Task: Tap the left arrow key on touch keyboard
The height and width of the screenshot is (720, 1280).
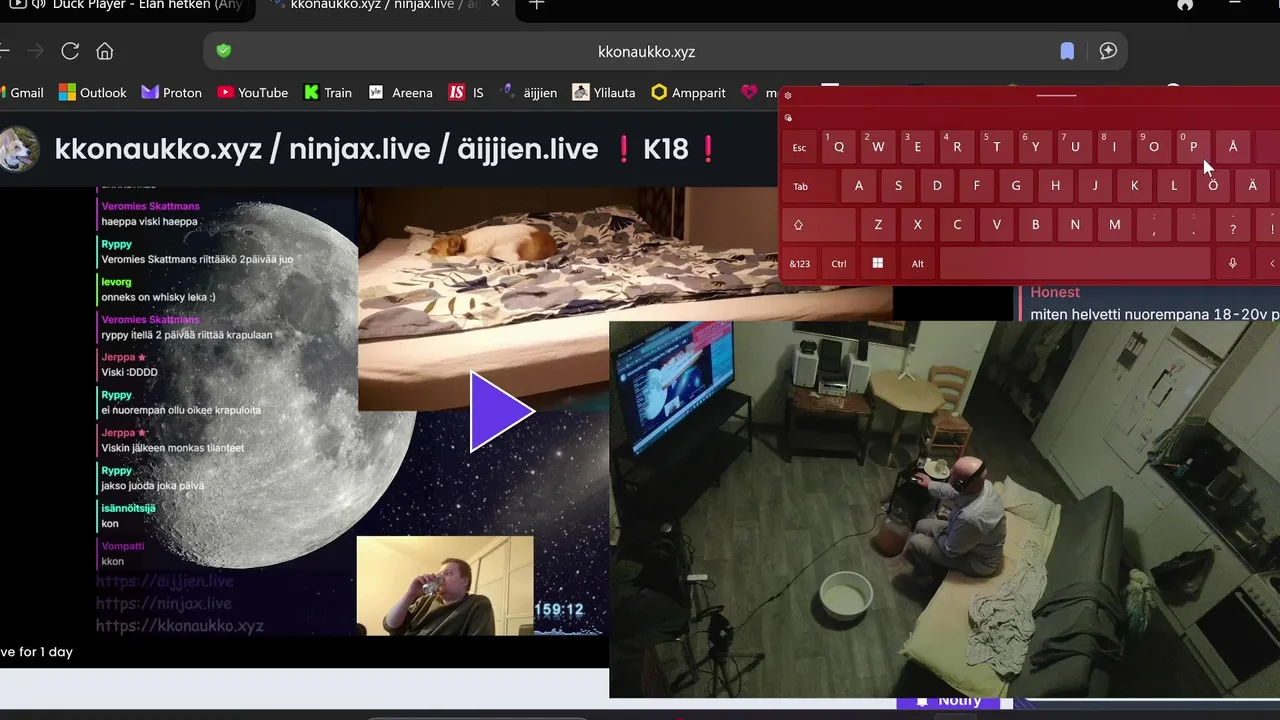Action: (x=1270, y=264)
